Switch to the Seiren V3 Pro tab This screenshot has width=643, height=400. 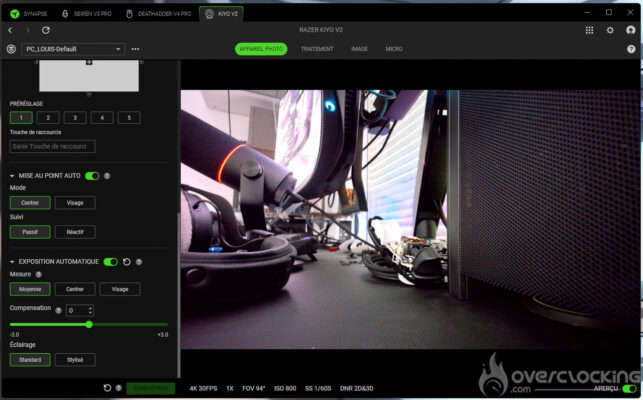pos(87,14)
